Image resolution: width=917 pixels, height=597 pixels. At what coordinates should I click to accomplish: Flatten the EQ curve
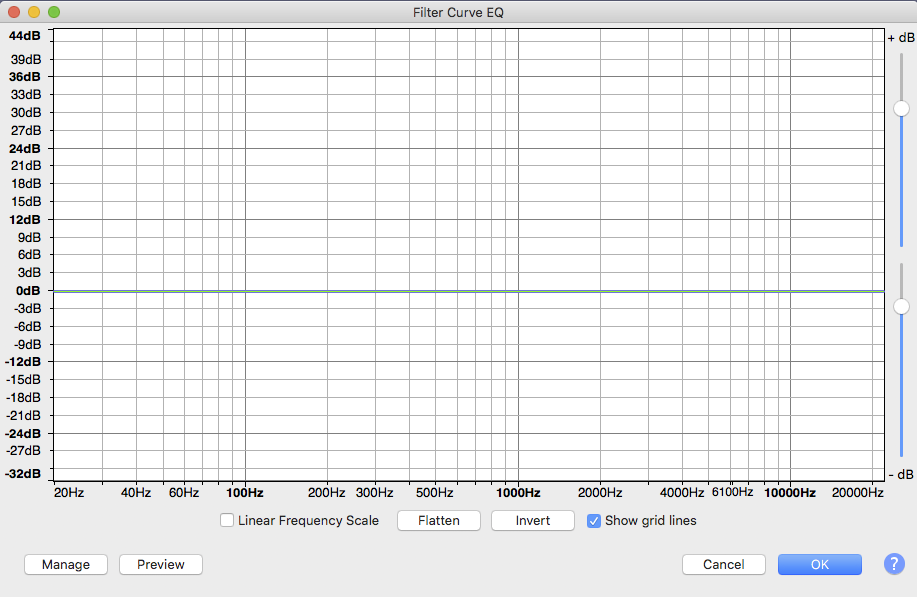pos(439,520)
